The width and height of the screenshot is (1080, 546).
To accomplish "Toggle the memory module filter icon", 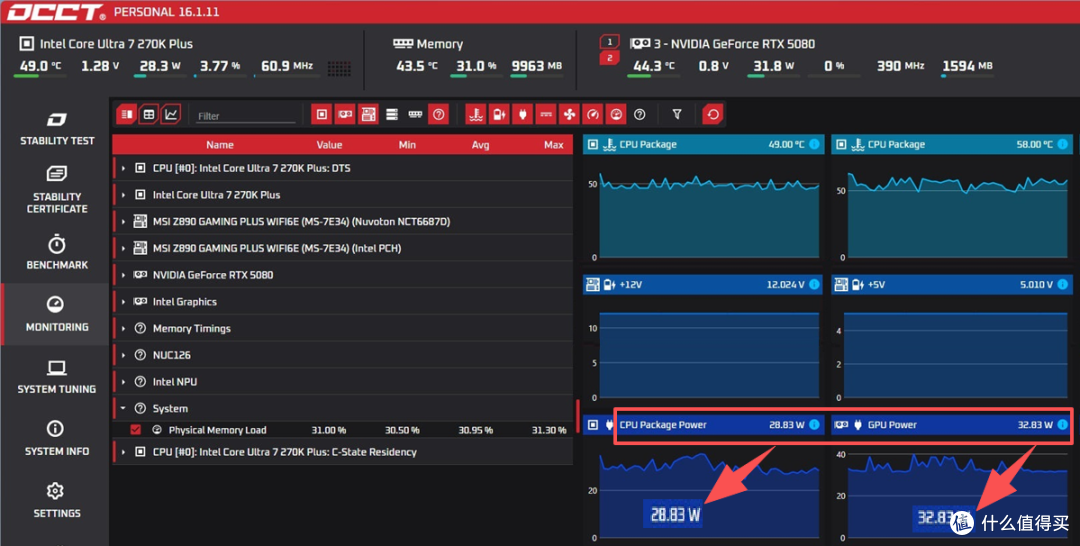I will tap(415, 114).
